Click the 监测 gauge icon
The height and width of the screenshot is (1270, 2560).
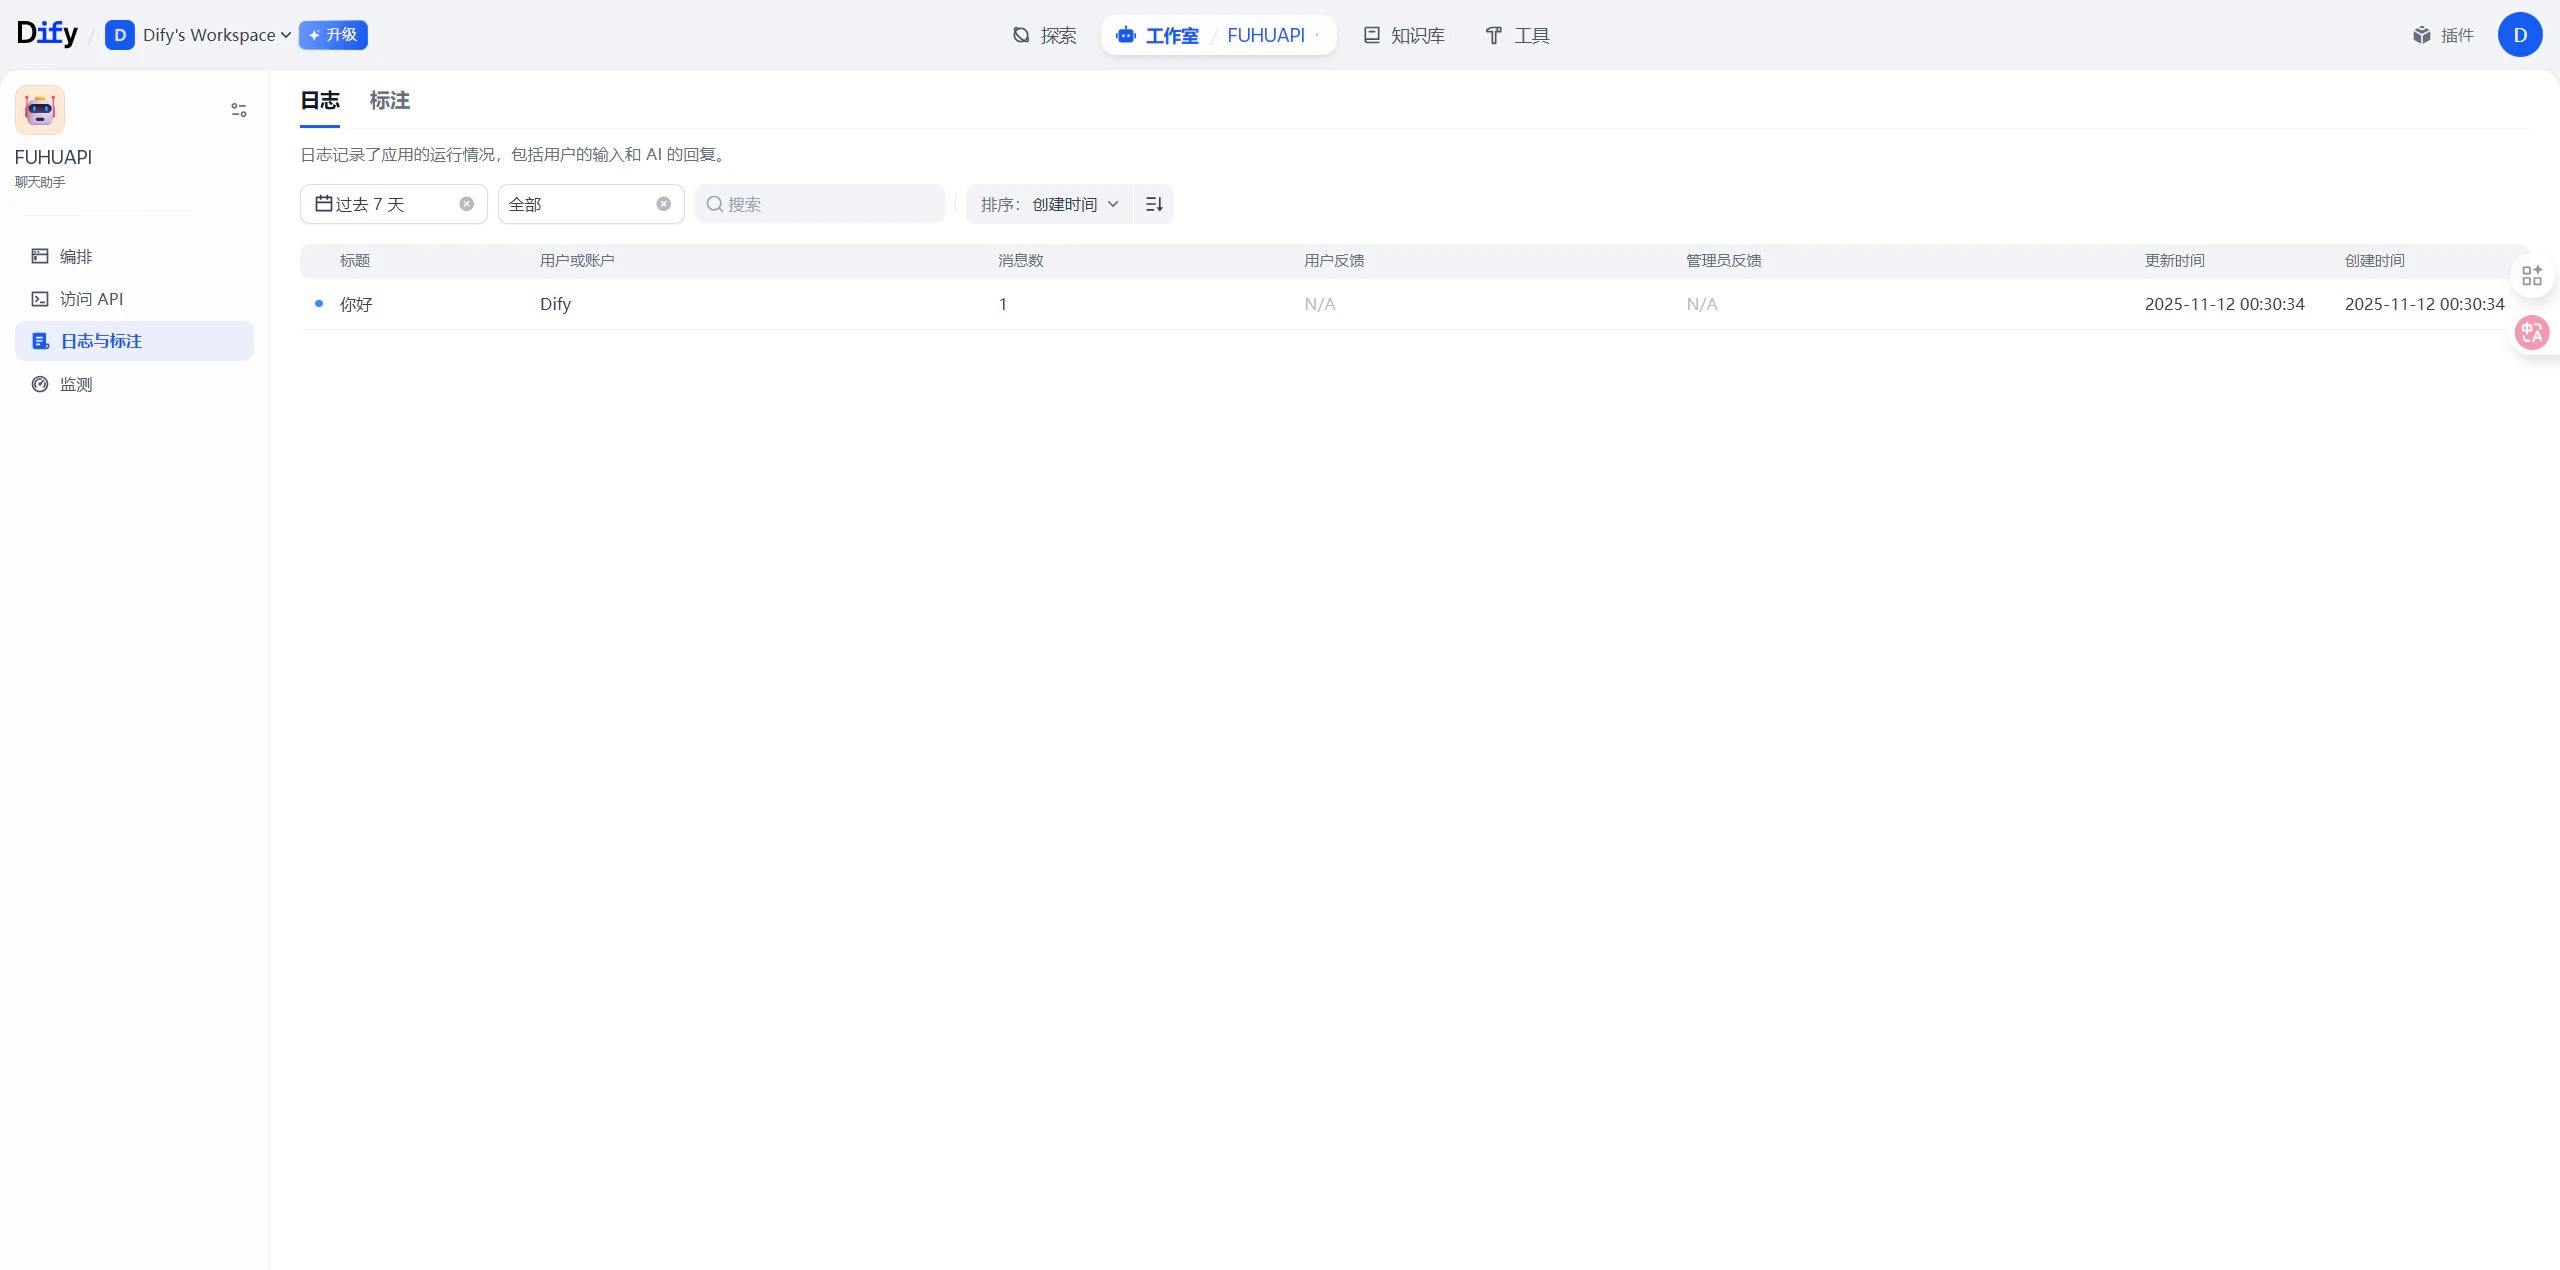click(40, 384)
